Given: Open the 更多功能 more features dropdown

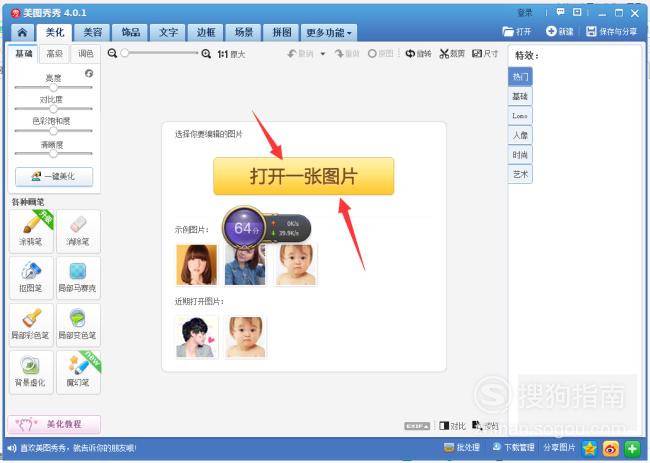Looking at the screenshot, I should (x=329, y=33).
